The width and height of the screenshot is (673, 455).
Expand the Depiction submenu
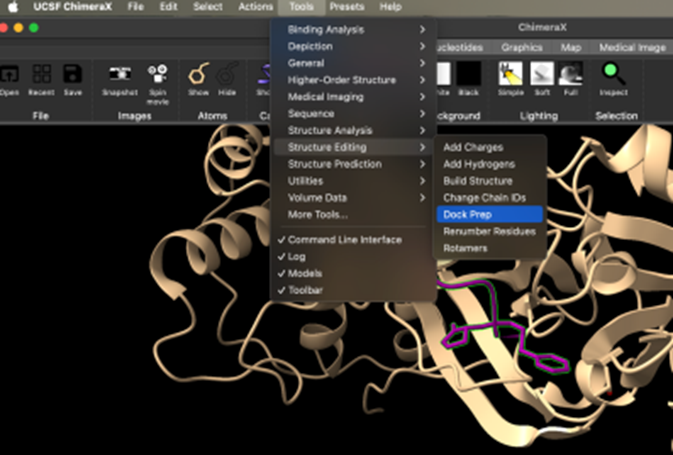click(x=354, y=46)
